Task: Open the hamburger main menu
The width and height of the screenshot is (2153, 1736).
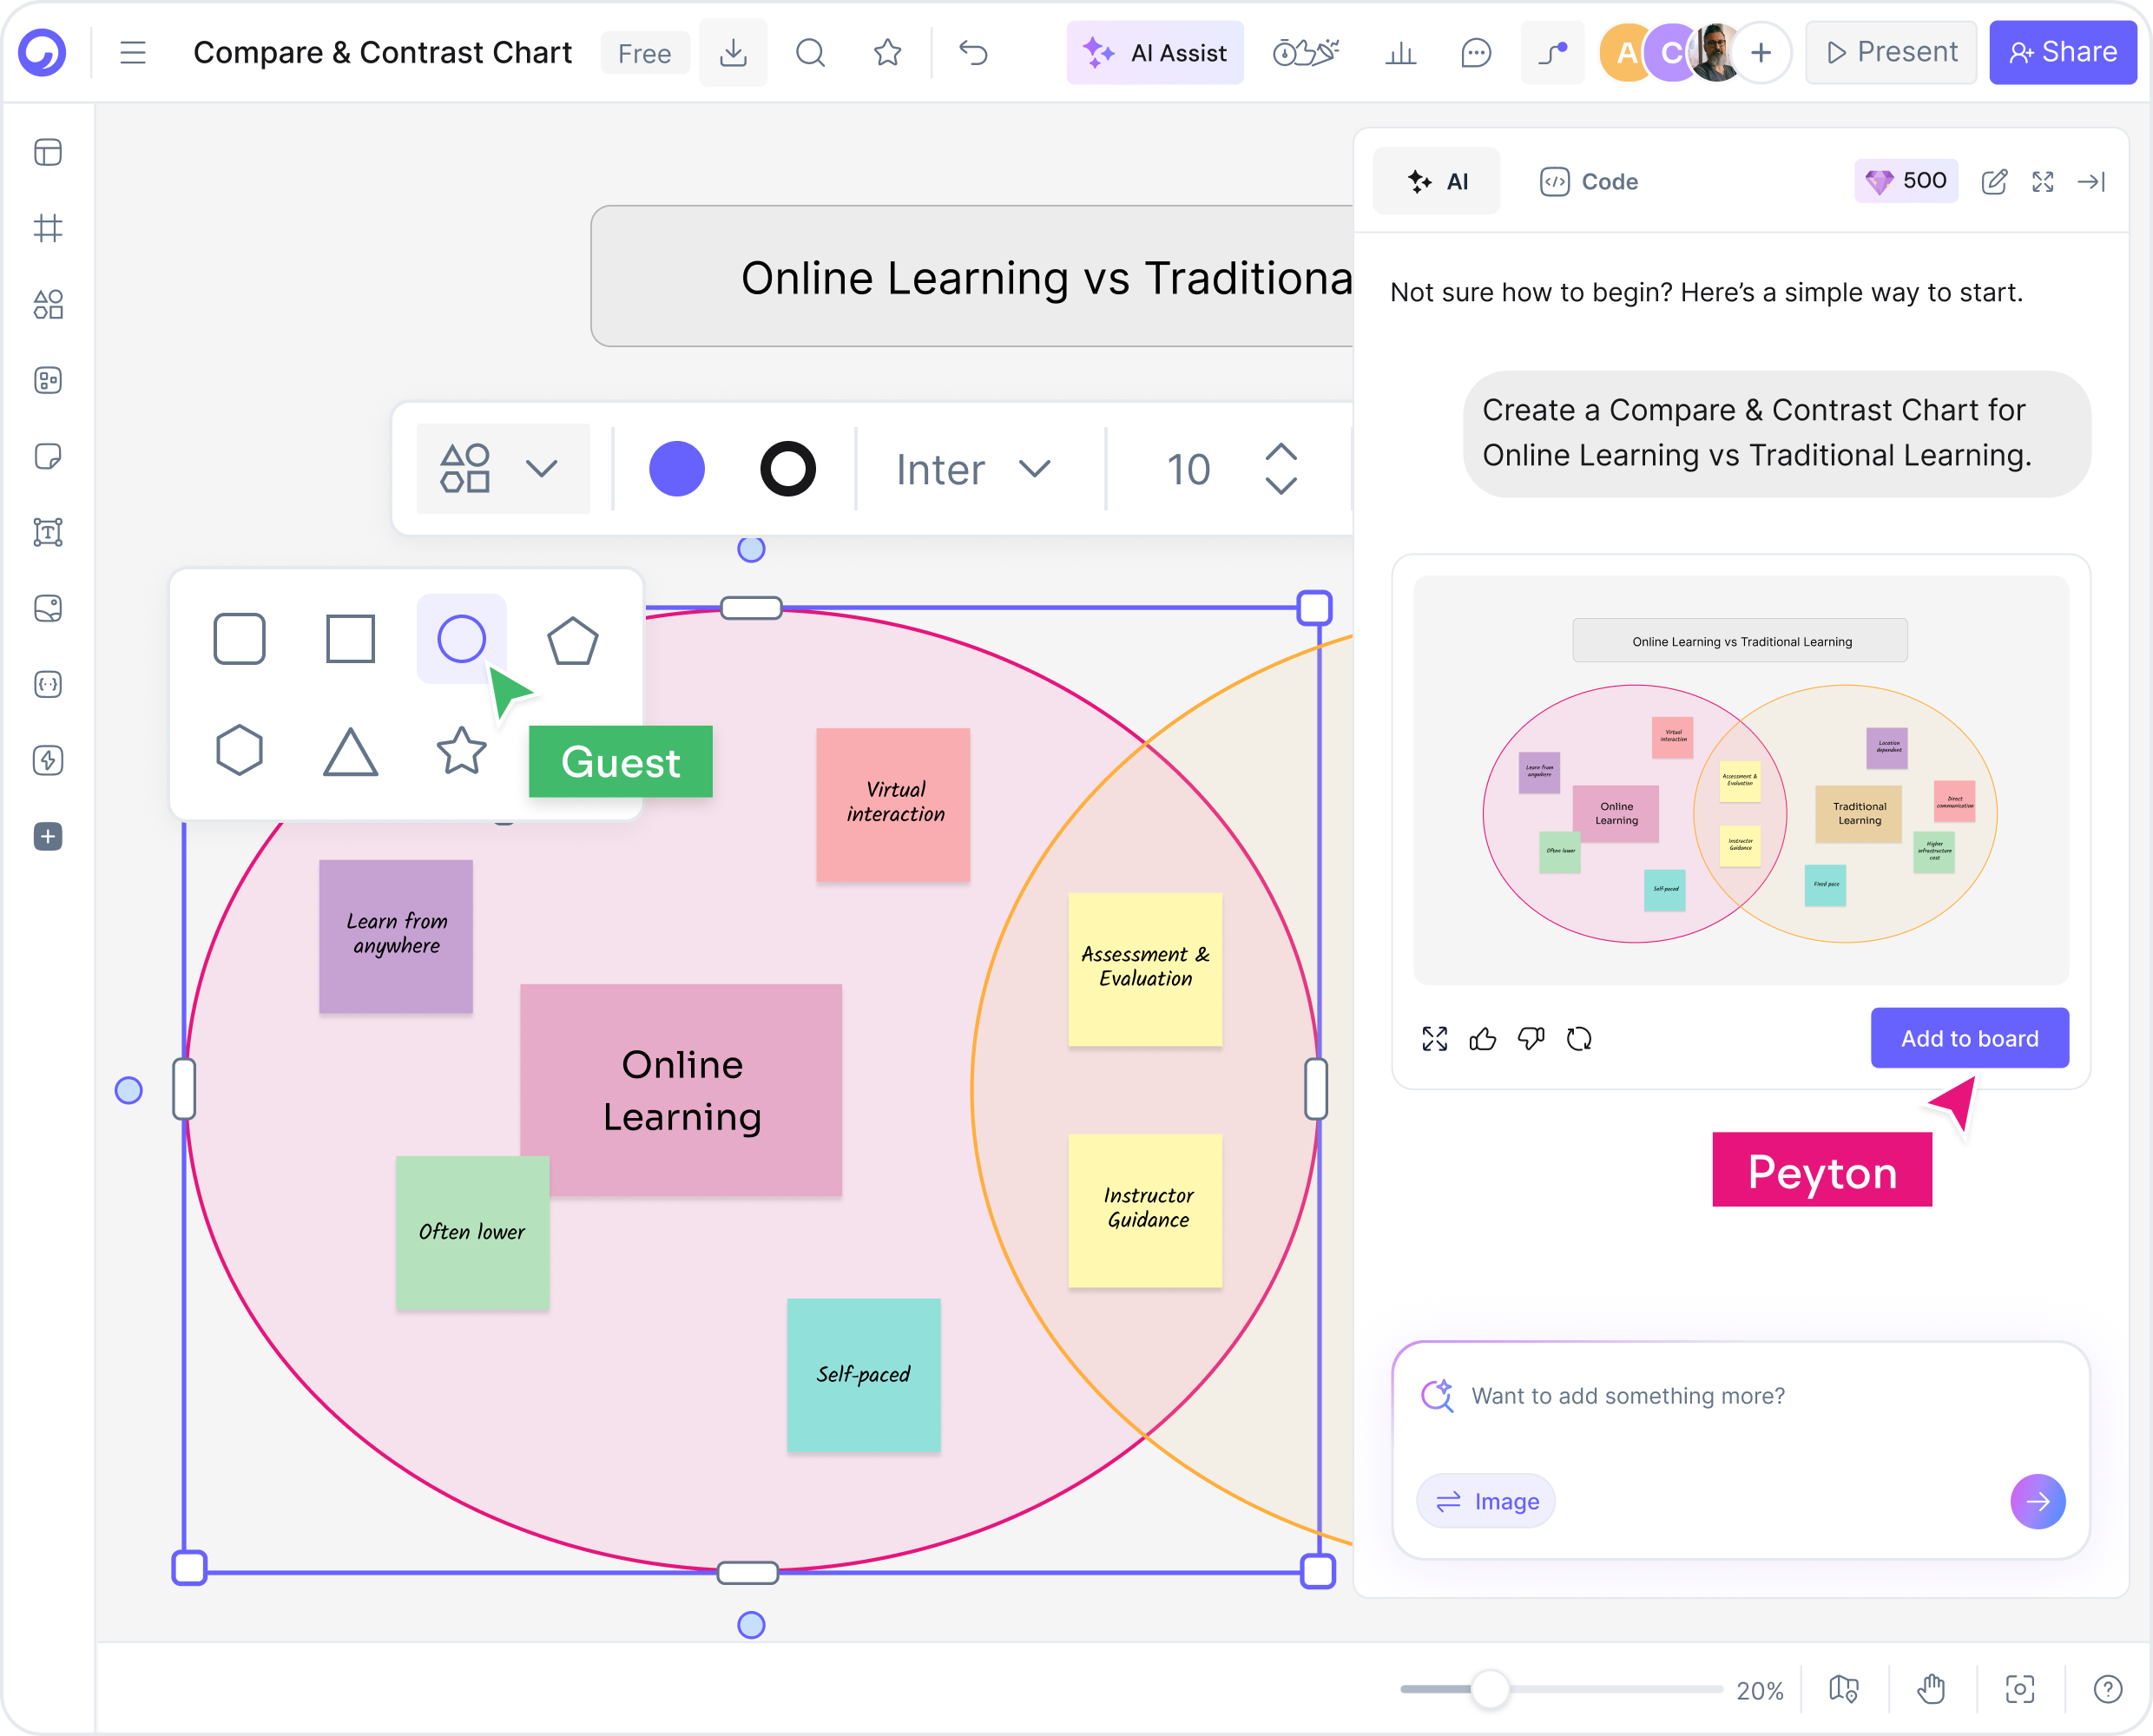Action: coord(133,53)
